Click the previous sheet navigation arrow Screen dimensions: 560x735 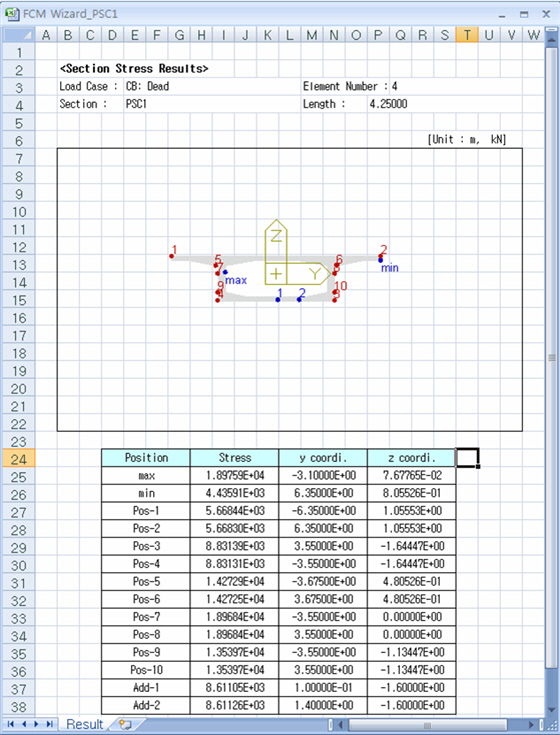tap(24, 725)
